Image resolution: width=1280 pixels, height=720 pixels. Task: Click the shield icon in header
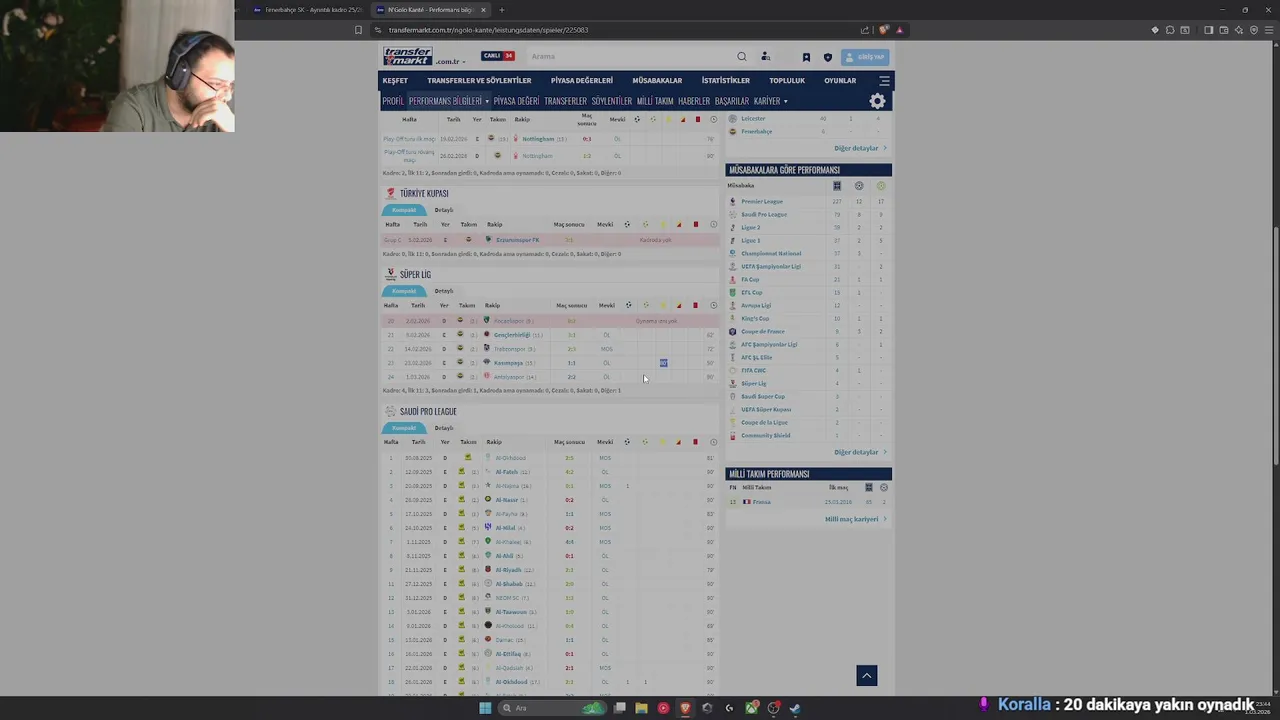(827, 57)
